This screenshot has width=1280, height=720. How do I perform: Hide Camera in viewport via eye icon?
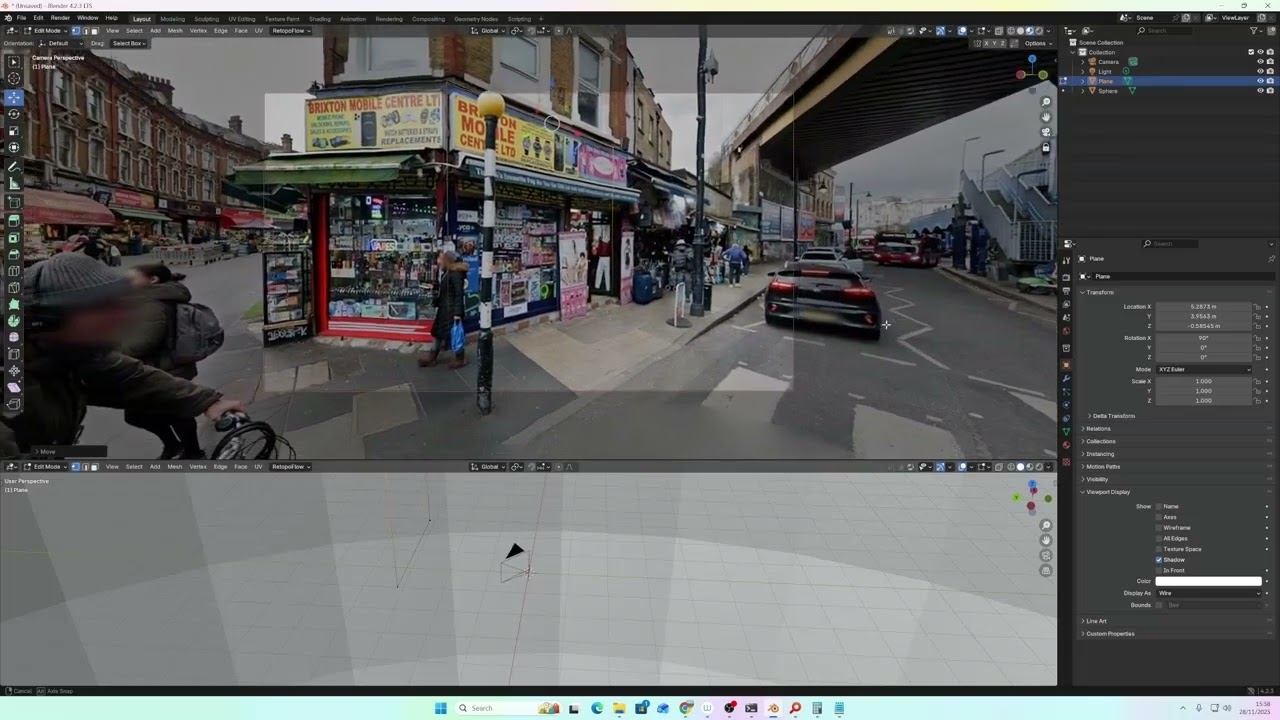[x=1260, y=62]
